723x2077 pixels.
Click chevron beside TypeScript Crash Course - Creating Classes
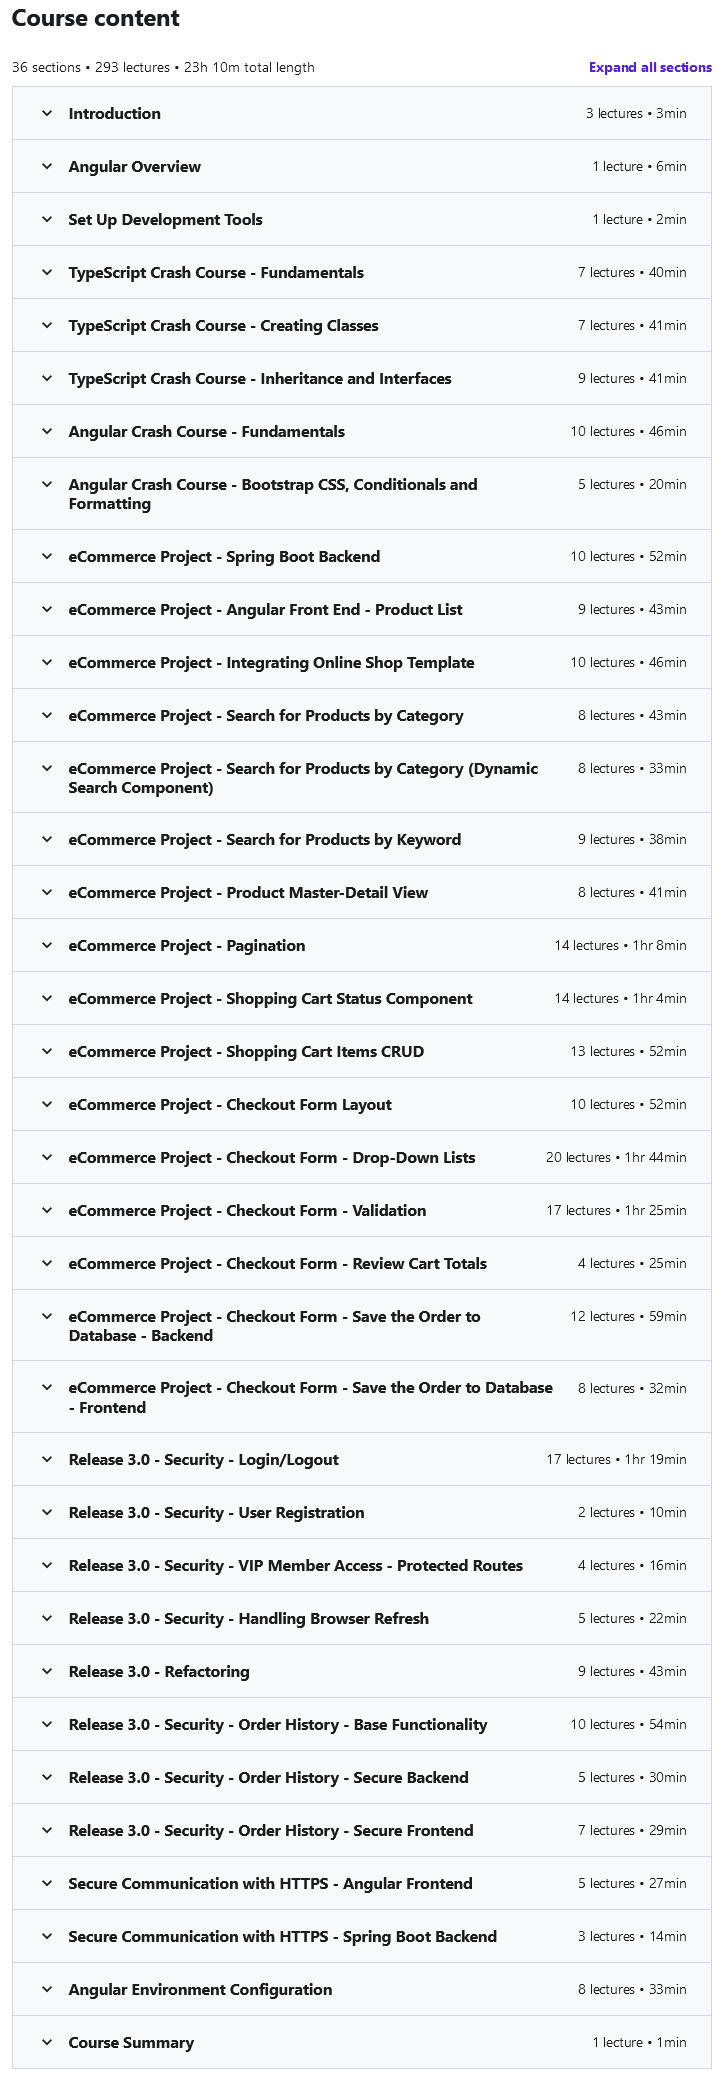click(47, 325)
